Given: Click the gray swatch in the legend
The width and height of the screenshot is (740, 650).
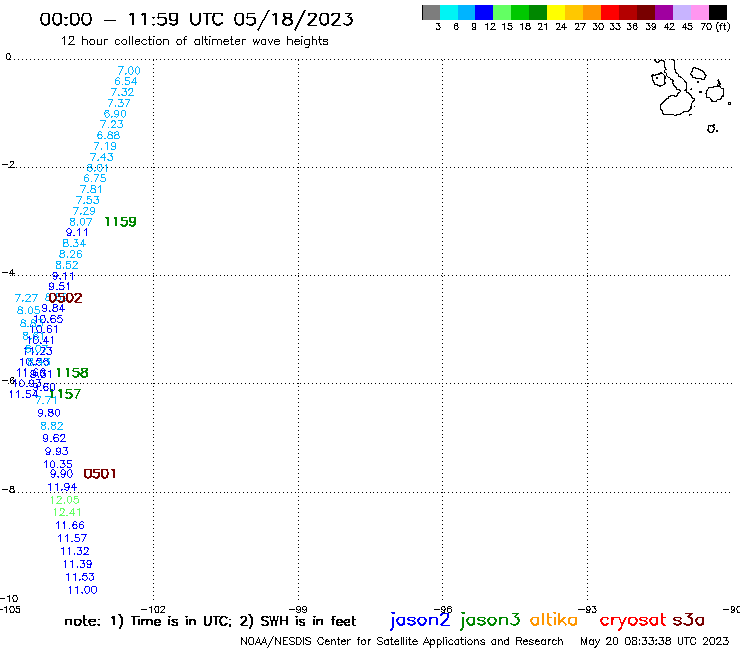Looking at the screenshot, I should click(431, 12).
